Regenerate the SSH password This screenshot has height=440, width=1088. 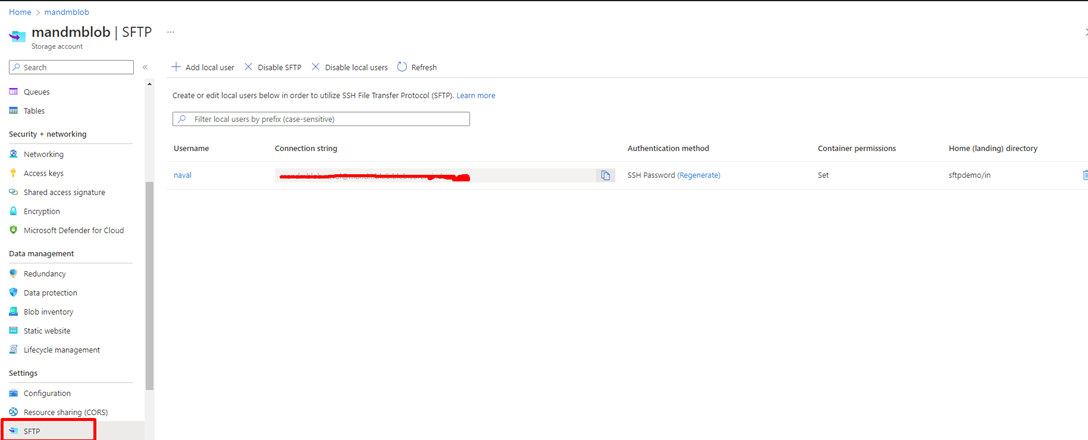point(699,176)
